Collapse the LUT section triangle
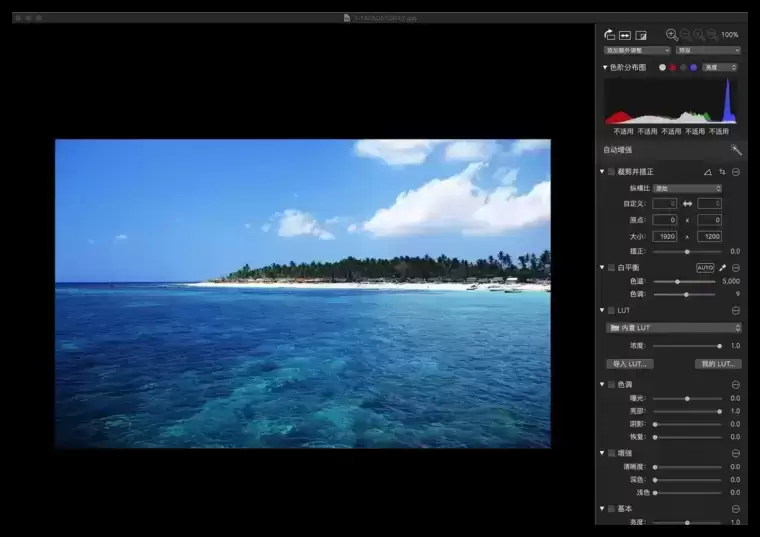Viewport: 760px width, 537px height. pyautogui.click(x=602, y=310)
